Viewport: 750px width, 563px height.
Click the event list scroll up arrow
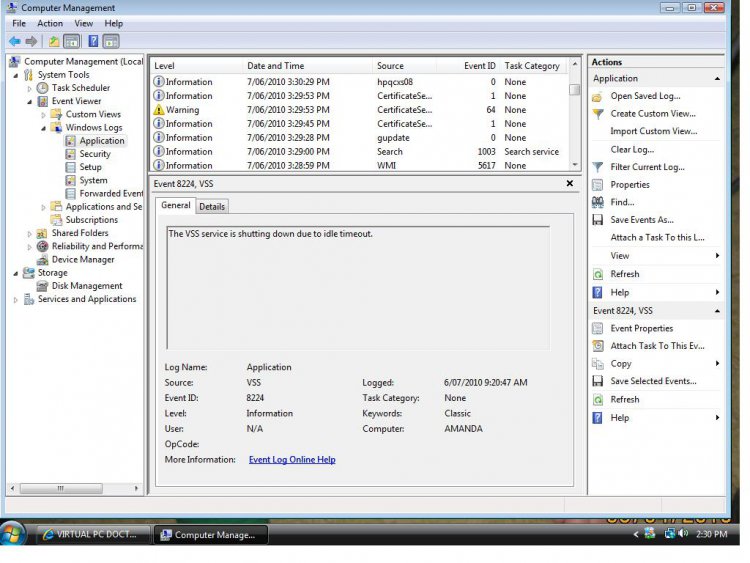[575, 64]
